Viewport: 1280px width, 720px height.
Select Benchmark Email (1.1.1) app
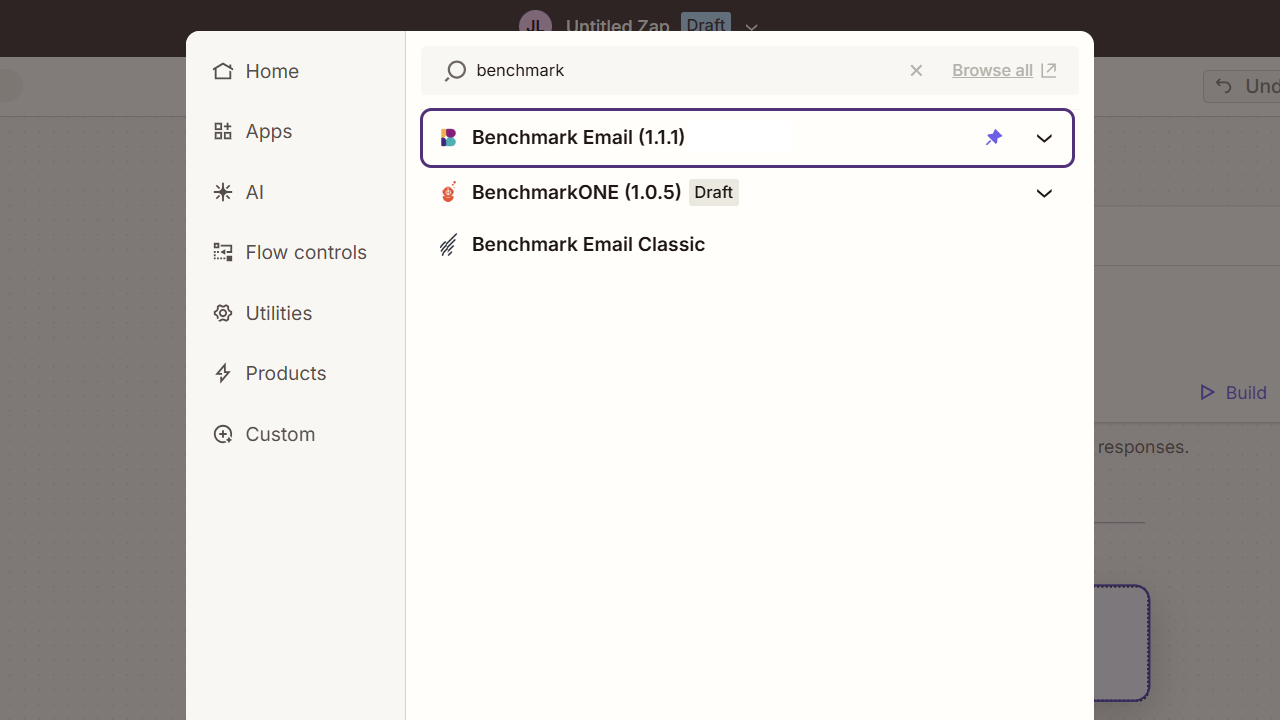pyautogui.click(x=747, y=138)
